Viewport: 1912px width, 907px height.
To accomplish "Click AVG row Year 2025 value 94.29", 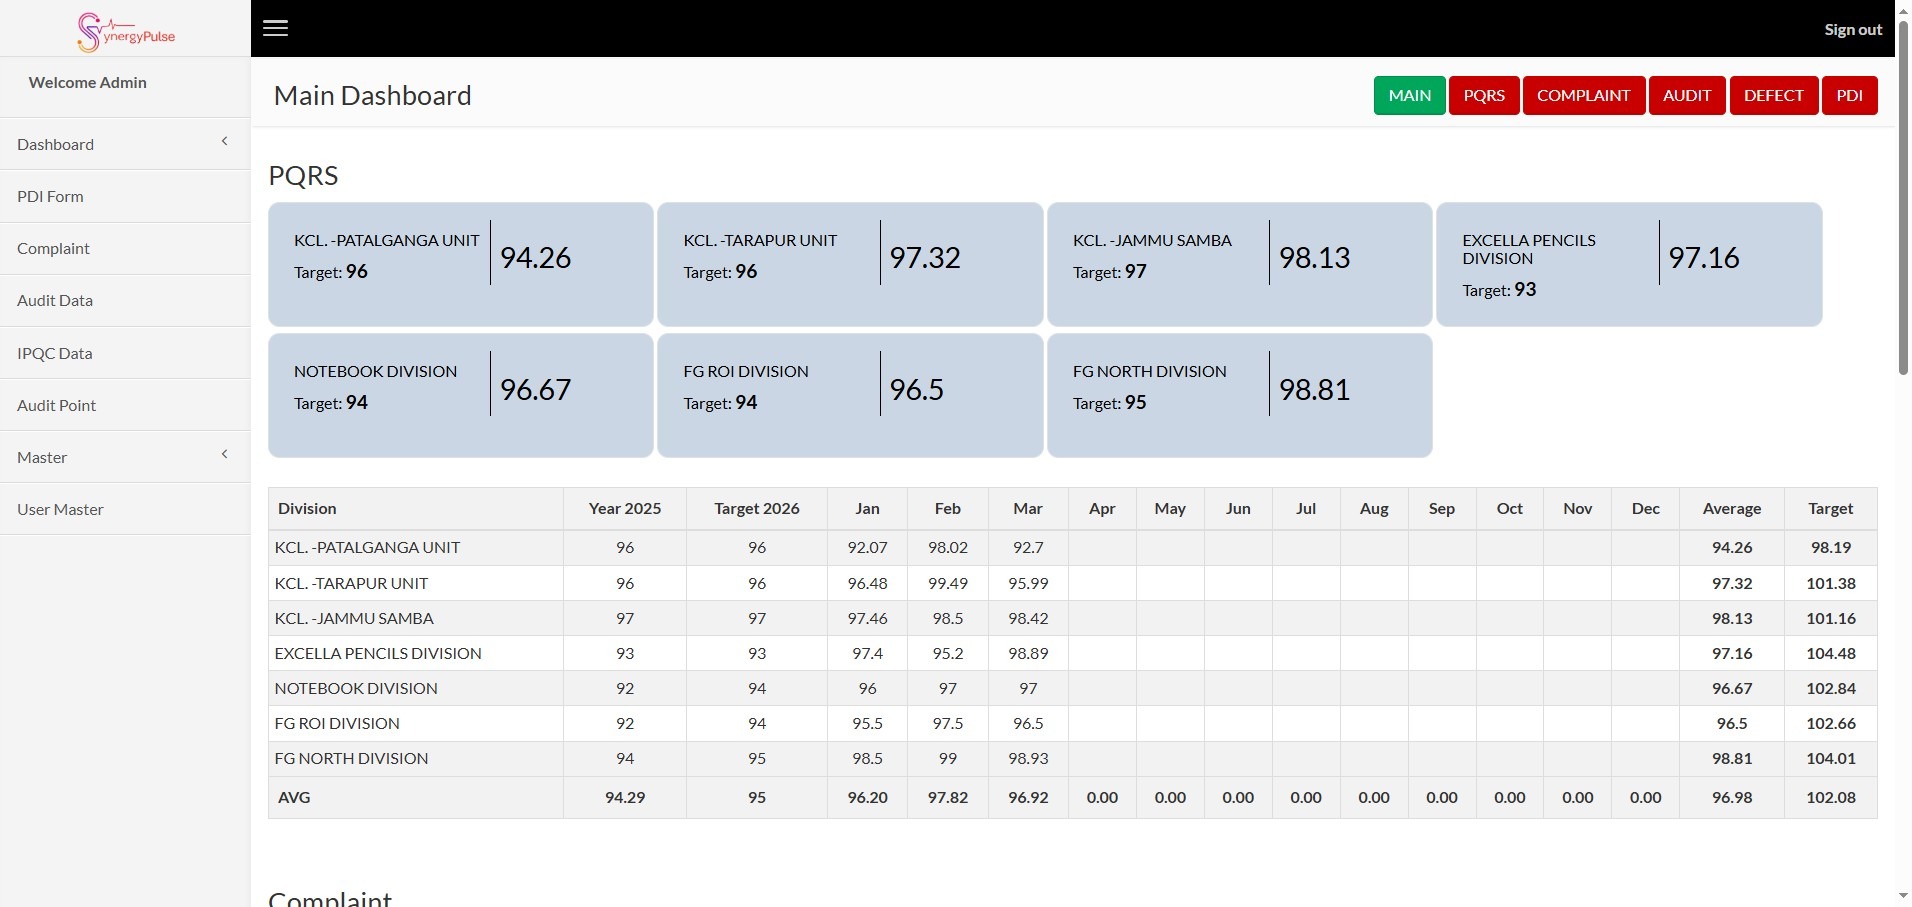I will pos(625,797).
